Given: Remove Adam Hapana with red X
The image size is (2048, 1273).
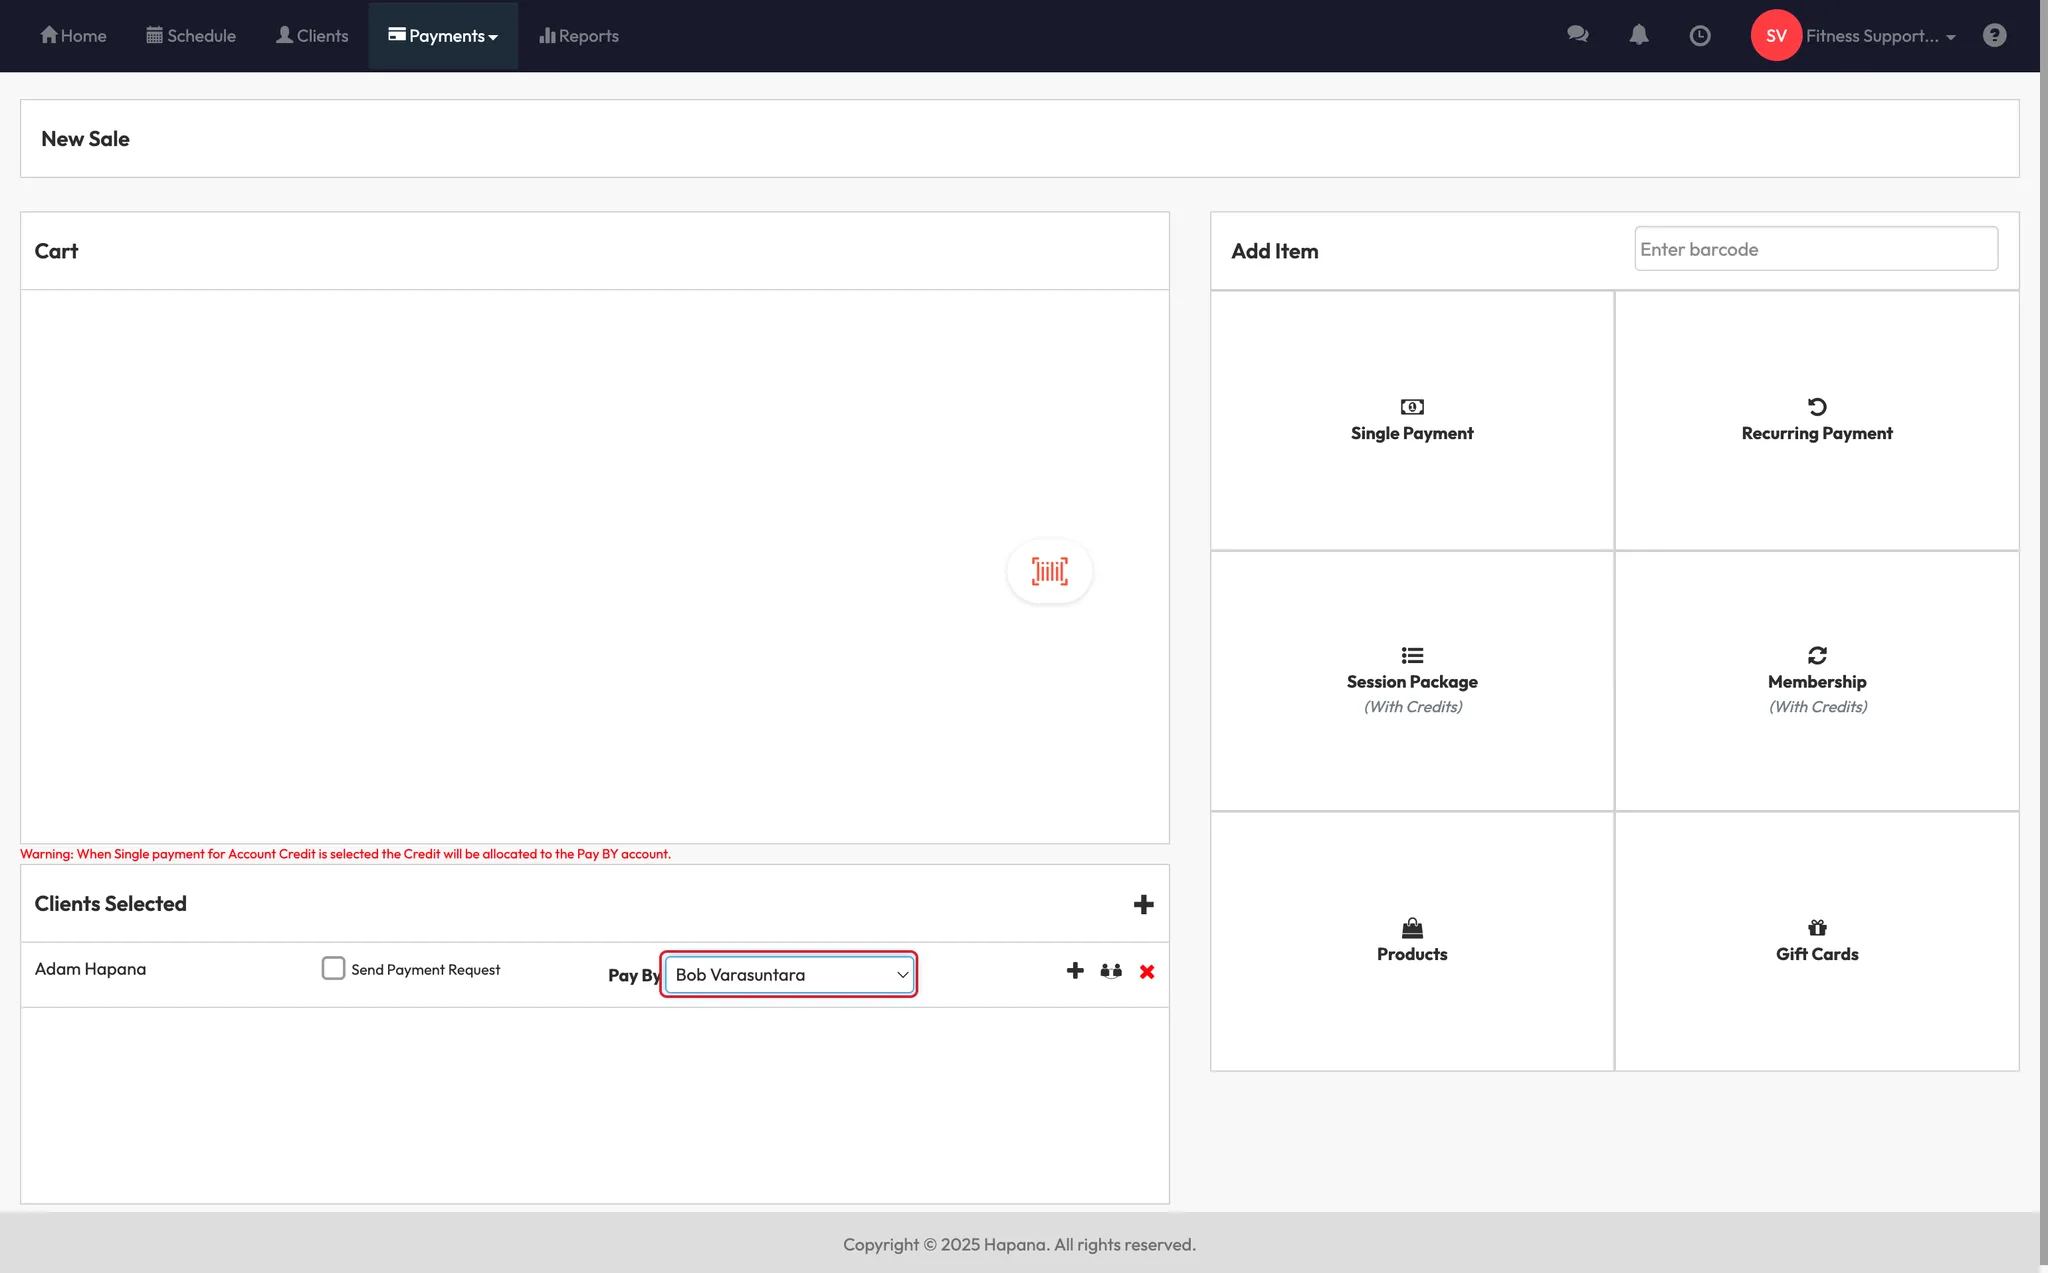Looking at the screenshot, I should point(1147,972).
